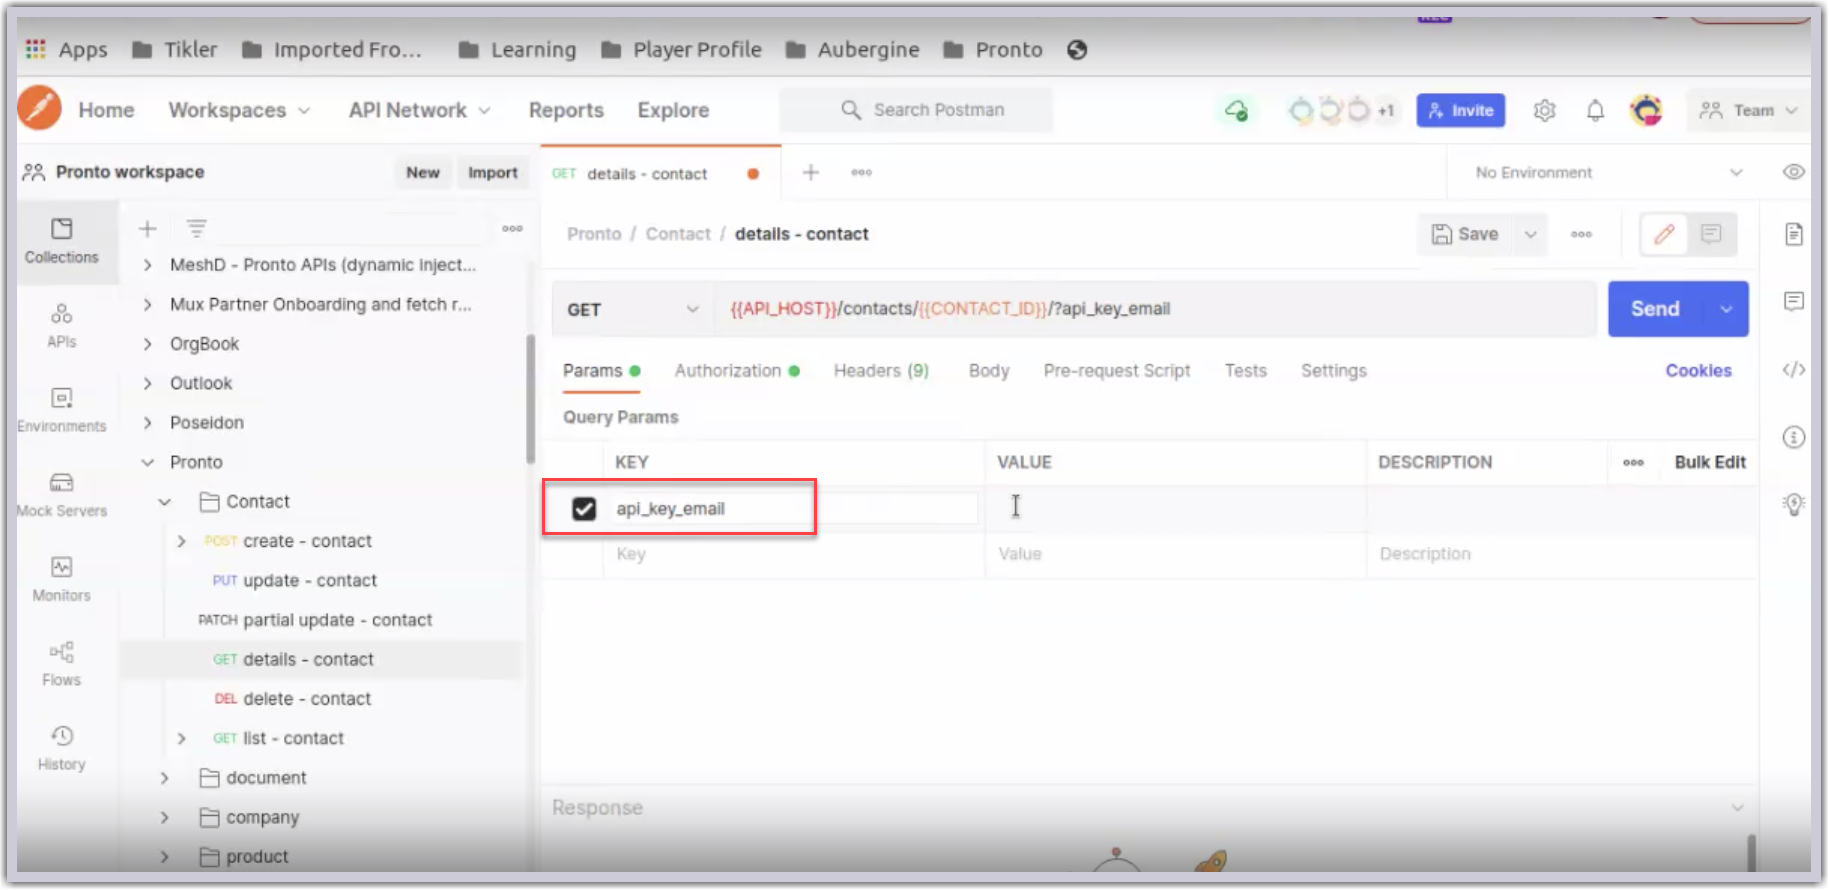Screen dimensions: 1829x890
Task: Click the environment quick look eye icon
Action: 1794,172
